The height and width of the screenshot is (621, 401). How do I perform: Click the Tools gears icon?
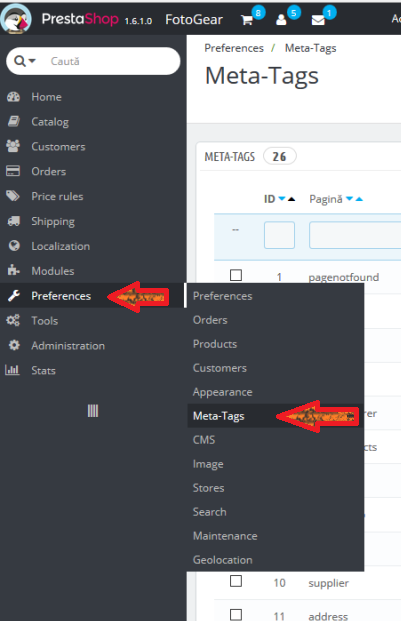pyautogui.click(x=13, y=320)
